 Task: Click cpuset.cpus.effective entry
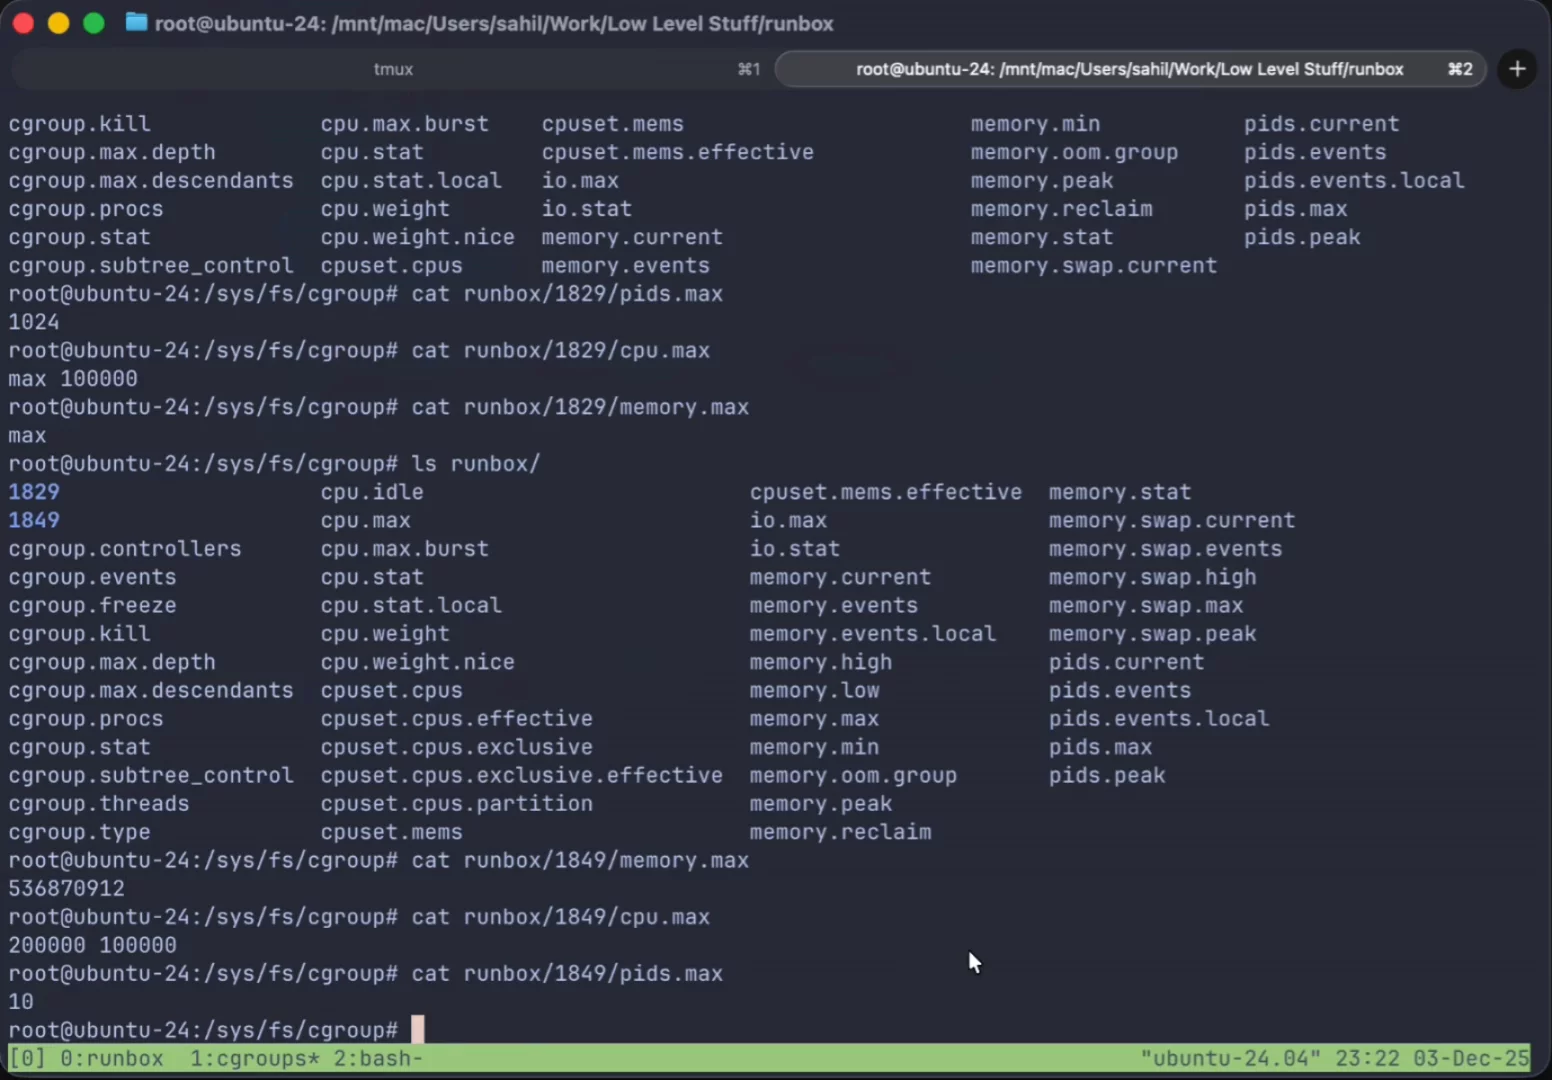click(457, 719)
